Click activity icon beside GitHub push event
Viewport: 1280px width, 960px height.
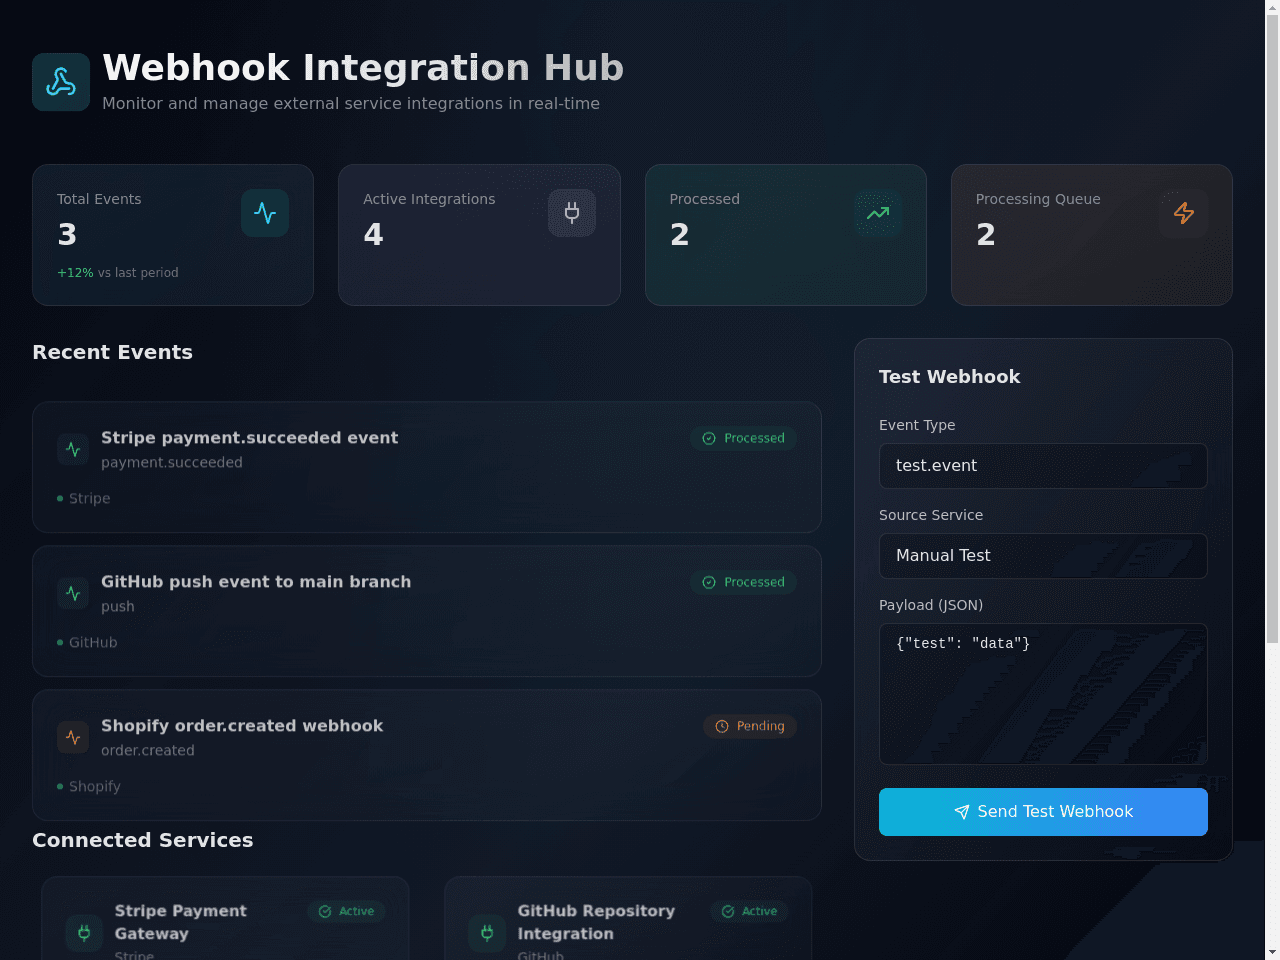point(73,594)
